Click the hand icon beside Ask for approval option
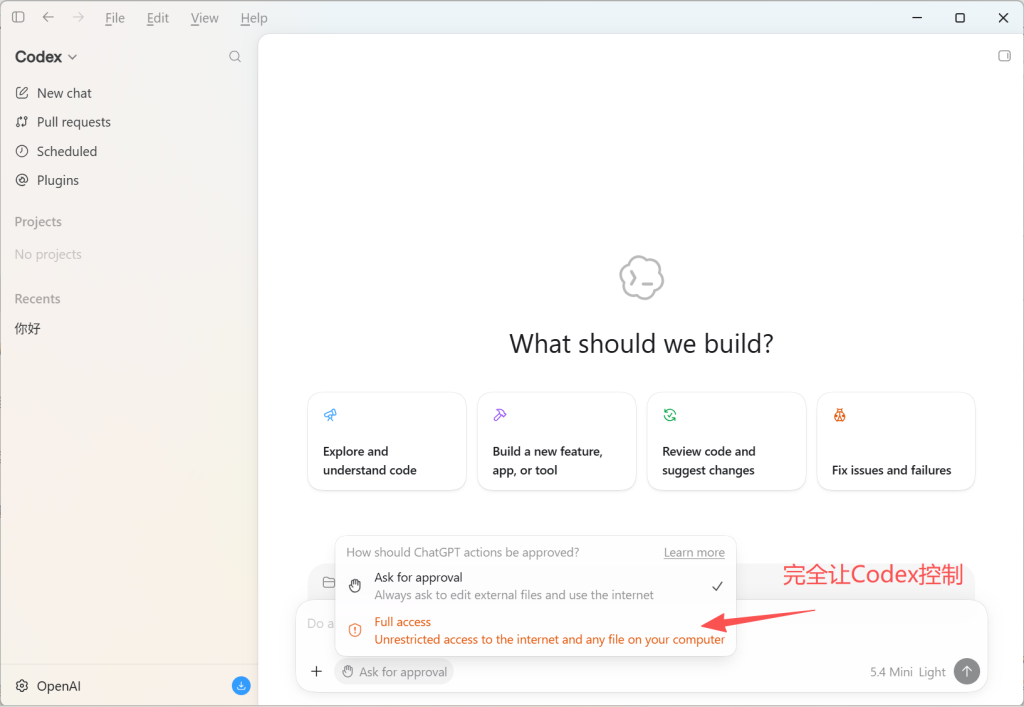 355,586
